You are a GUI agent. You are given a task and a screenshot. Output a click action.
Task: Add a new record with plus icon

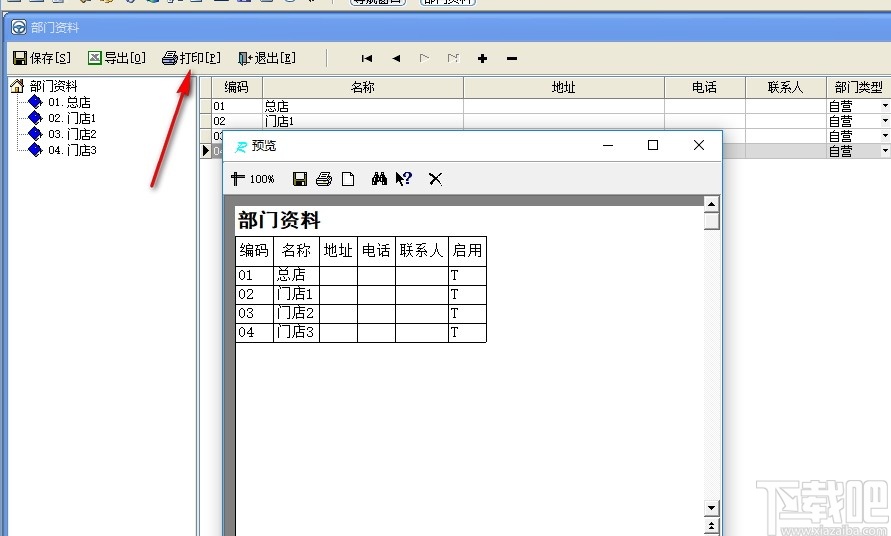pyautogui.click(x=482, y=58)
